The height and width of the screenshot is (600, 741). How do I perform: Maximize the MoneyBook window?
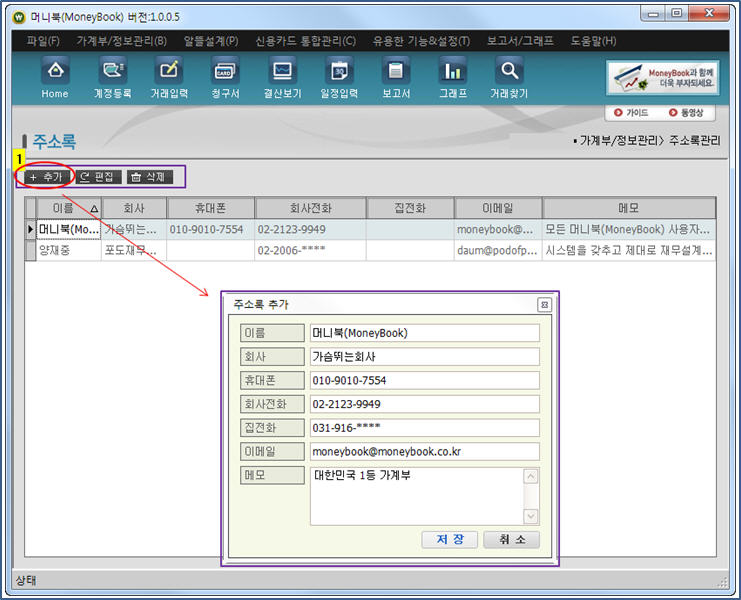coord(677,14)
